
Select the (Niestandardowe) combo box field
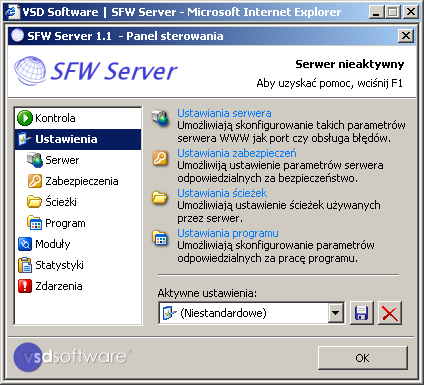point(252,313)
